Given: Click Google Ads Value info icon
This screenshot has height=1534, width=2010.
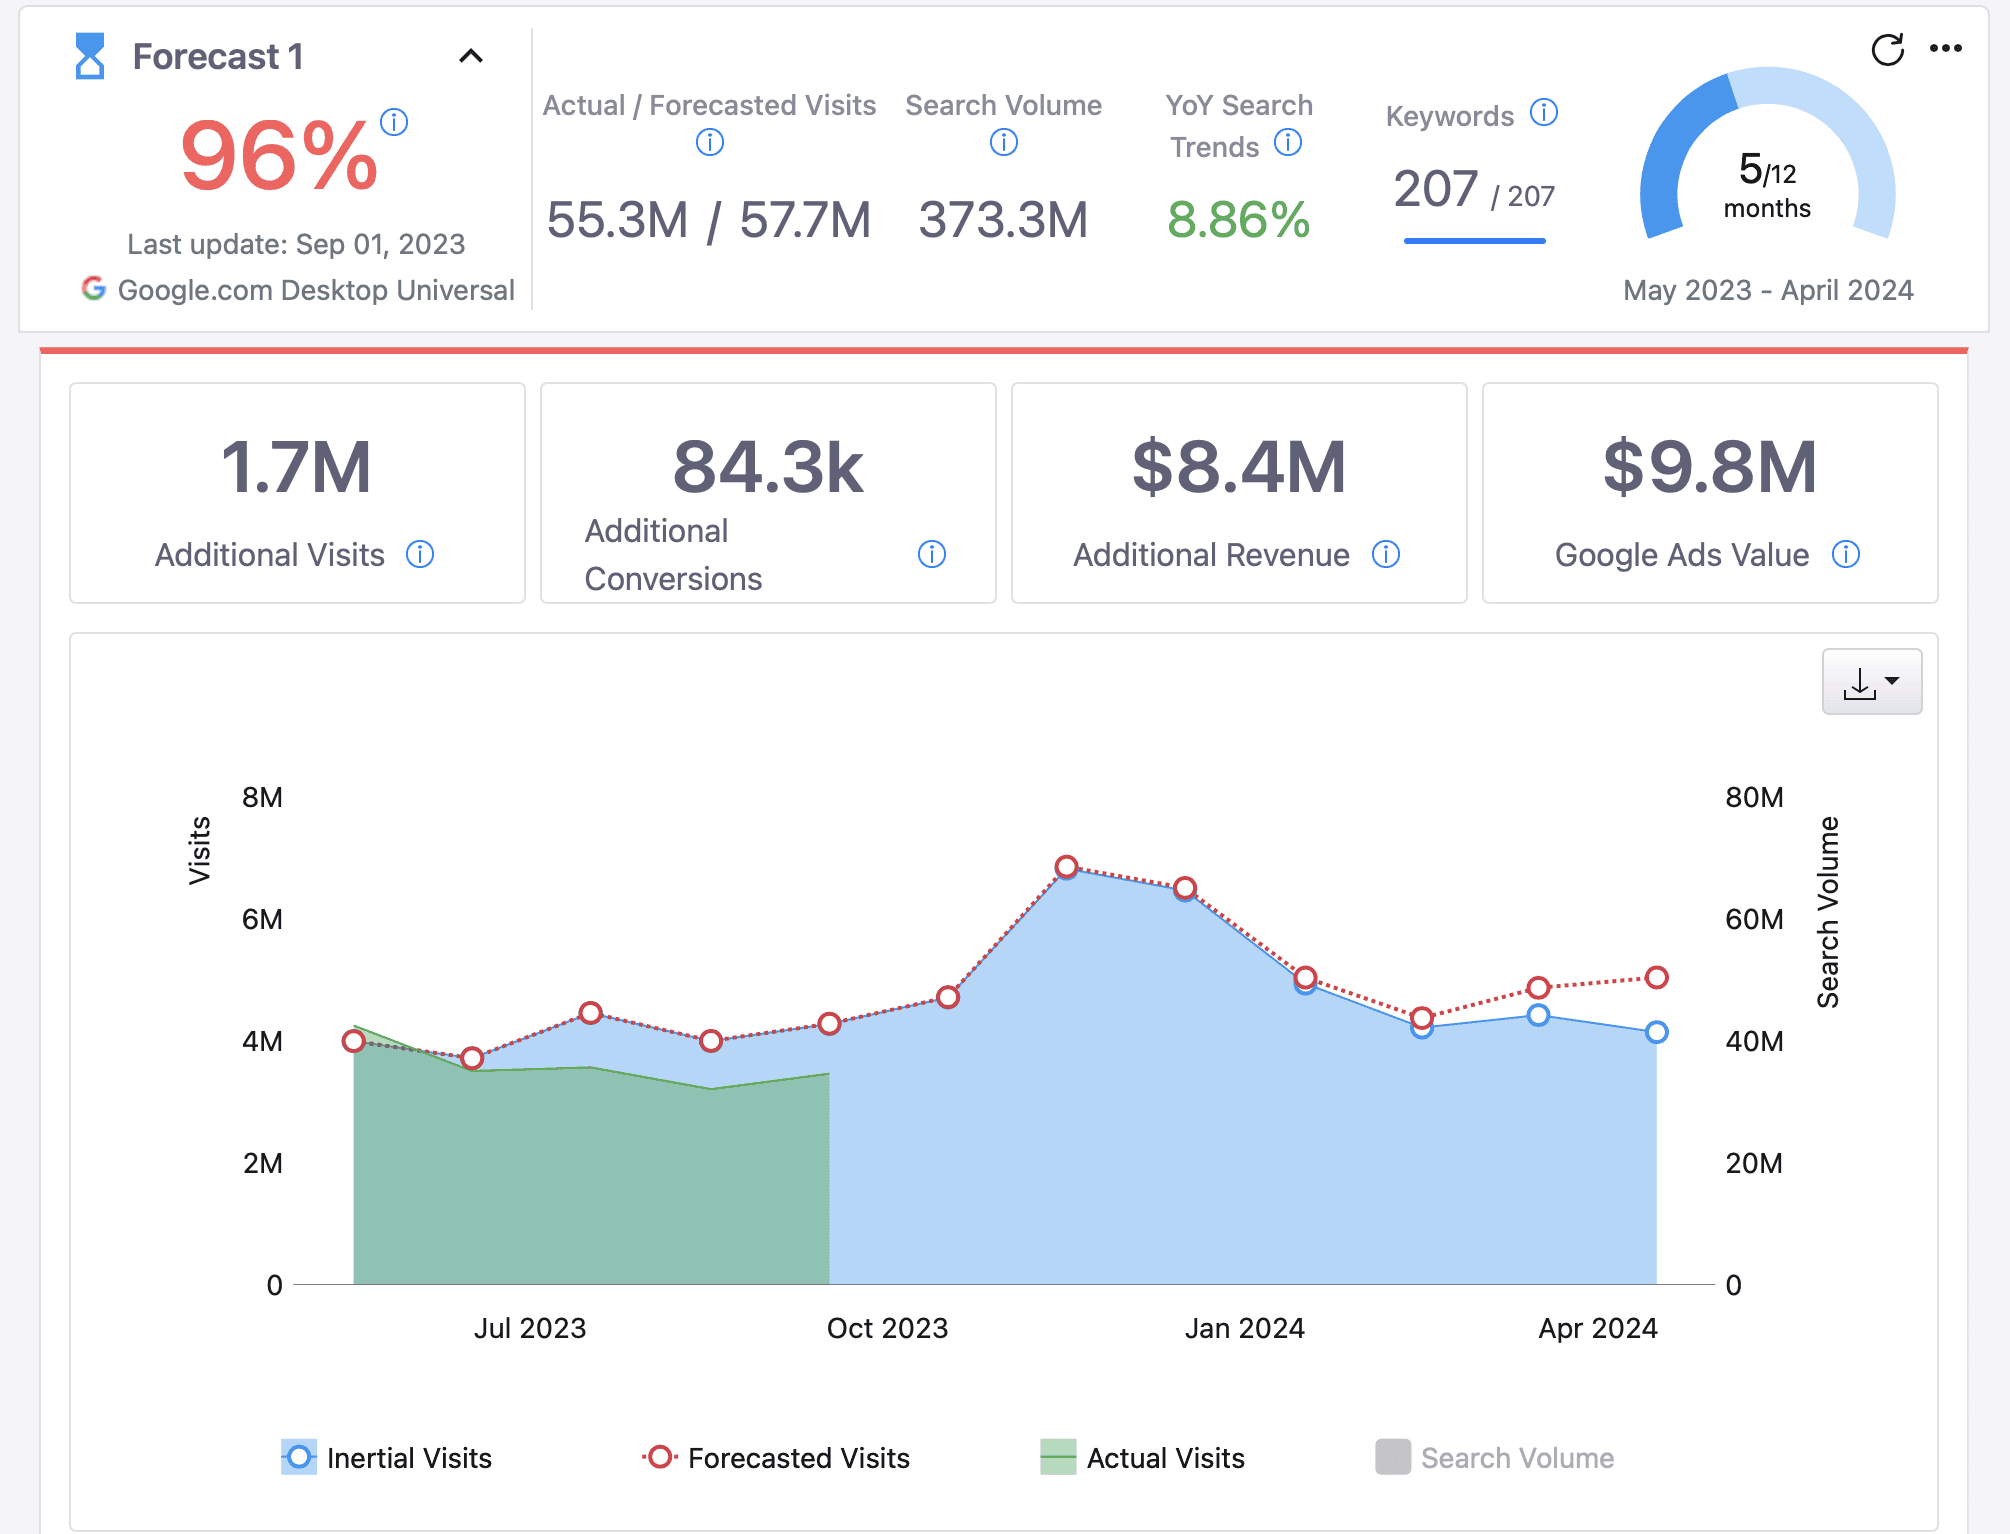Looking at the screenshot, I should click(1845, 554).
